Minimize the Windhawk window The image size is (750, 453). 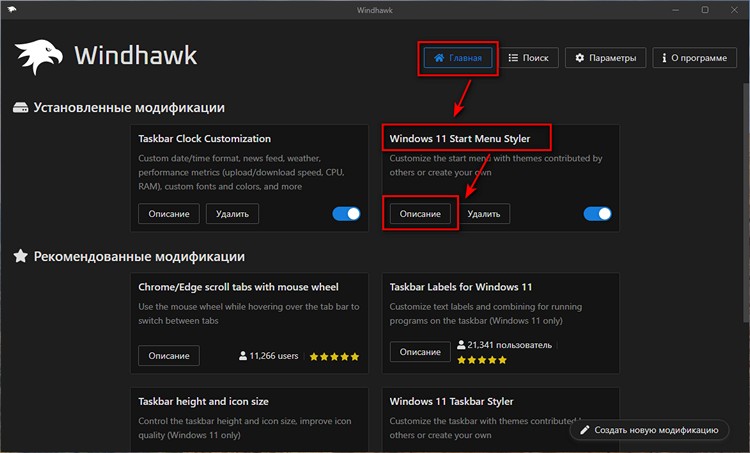click(x=675, y=10)
